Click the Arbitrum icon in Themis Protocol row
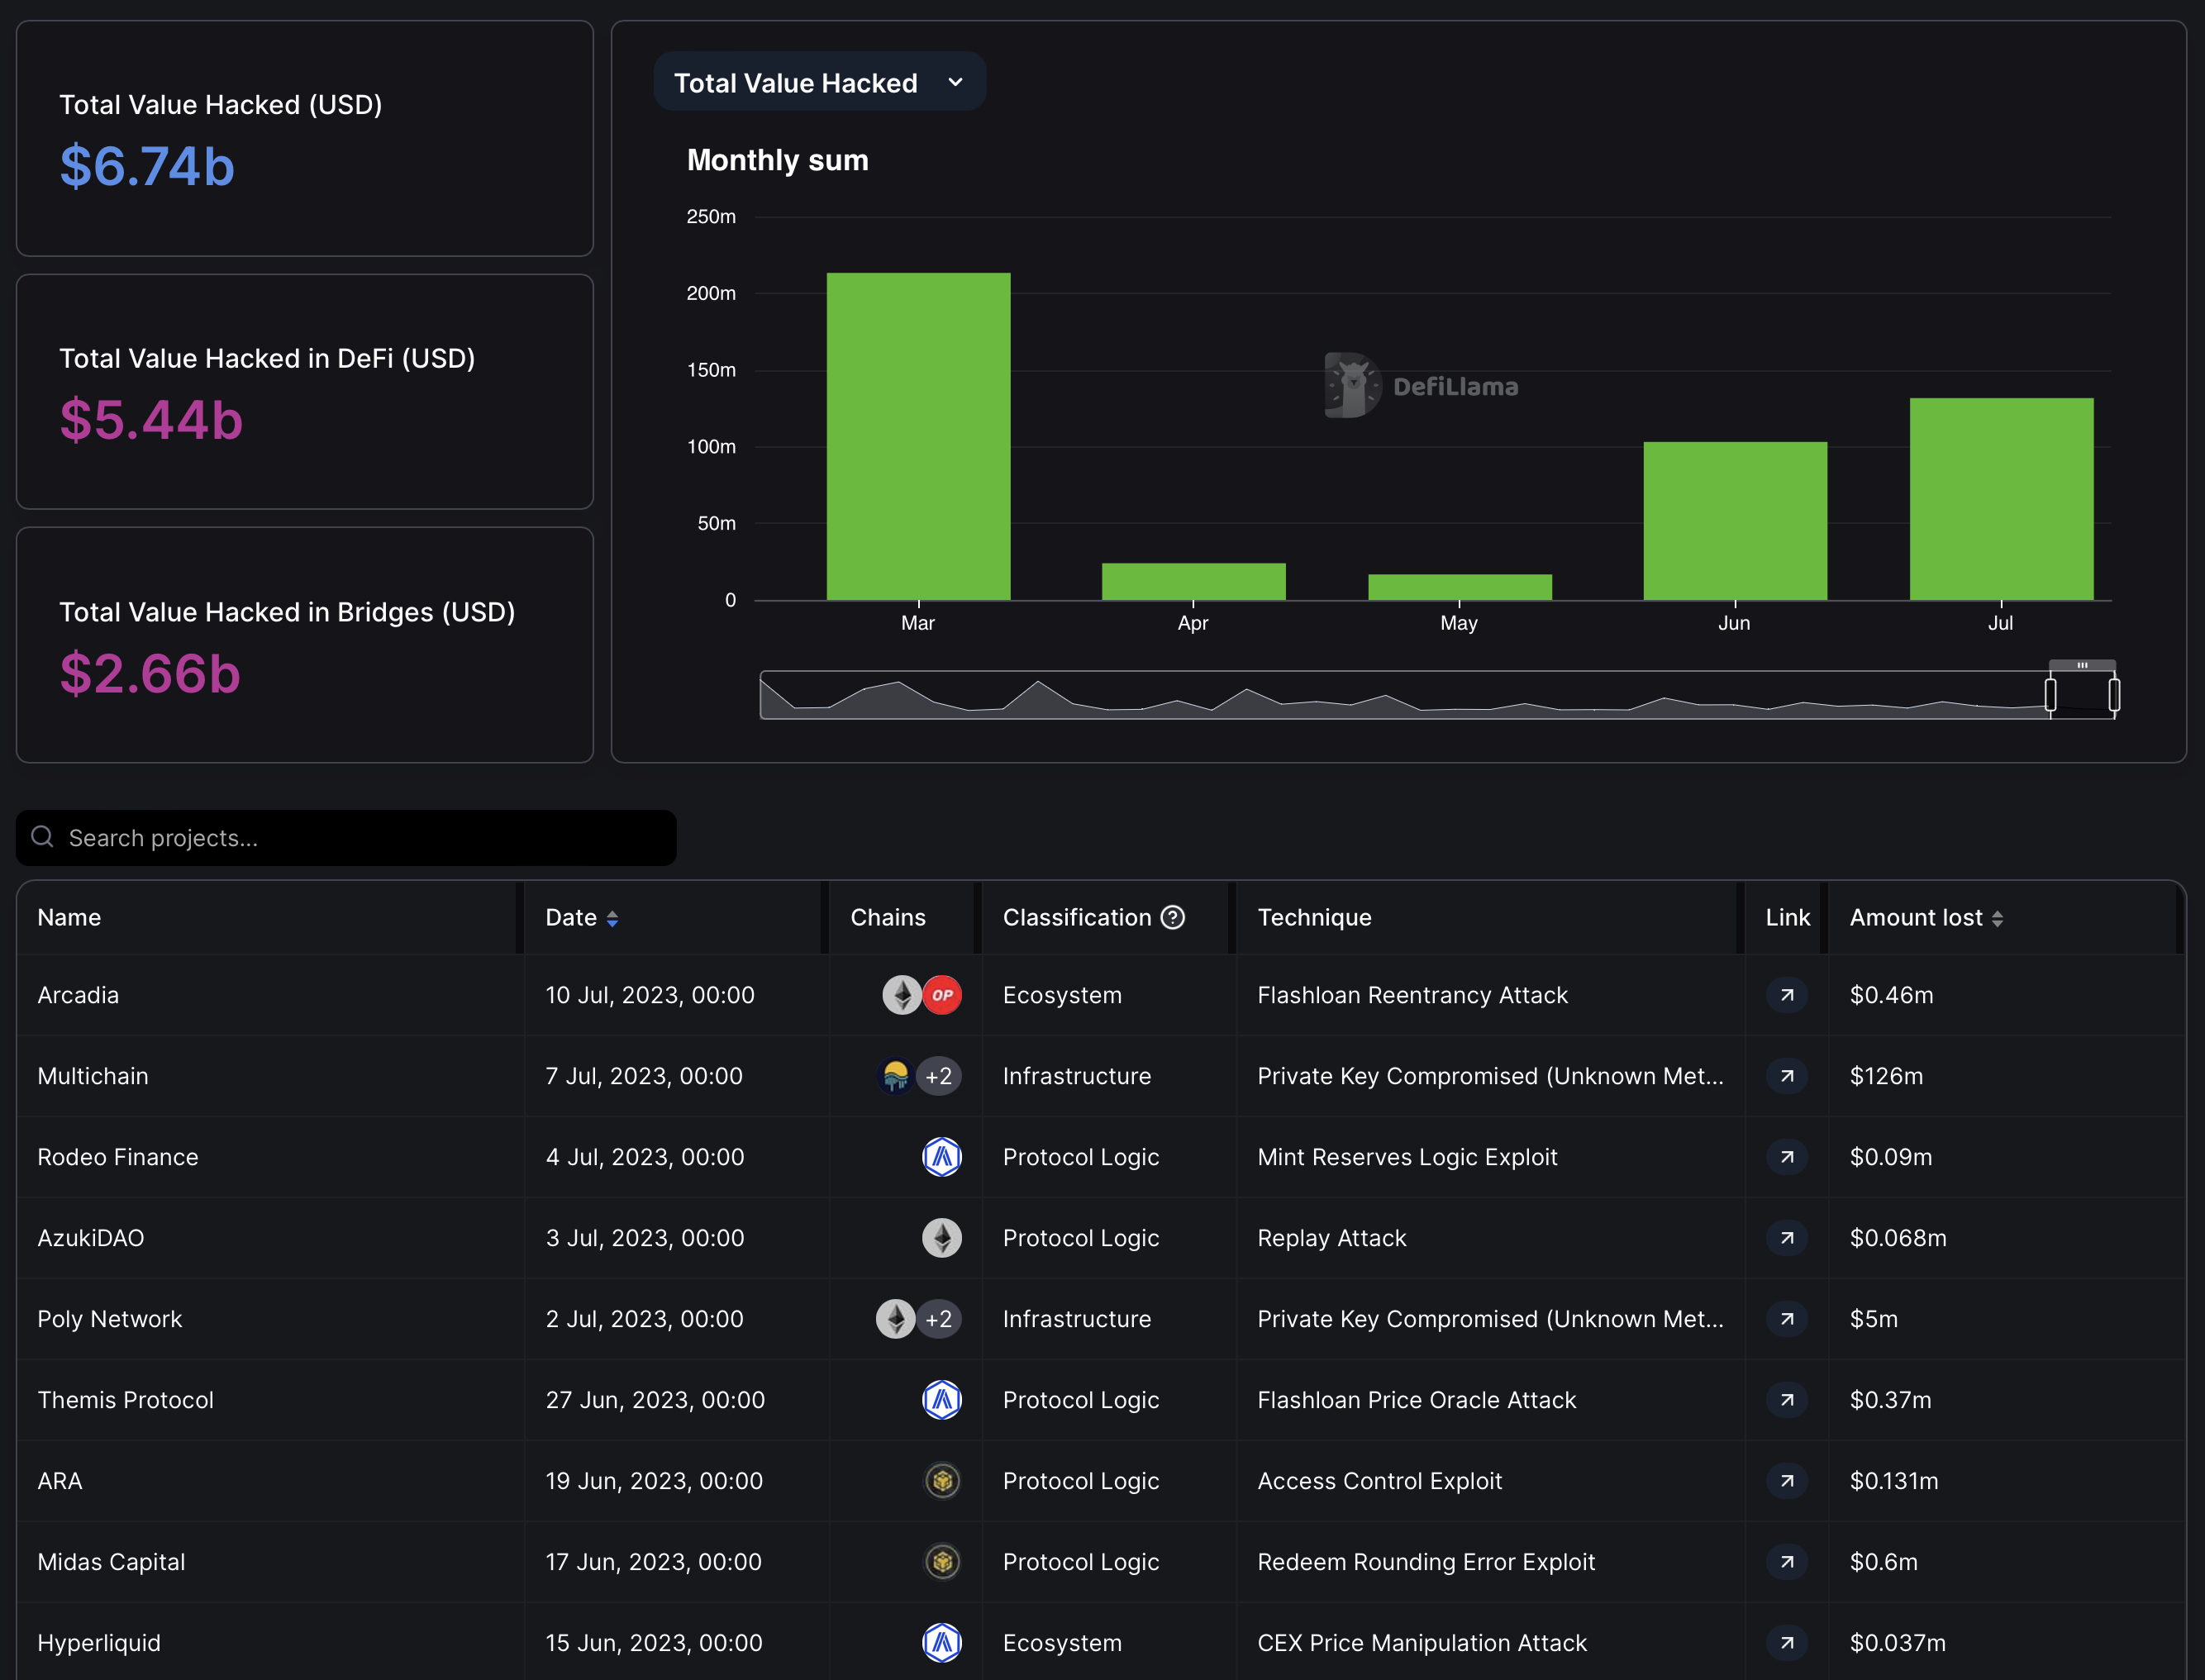This screenshot has height=1680, width=2205. point(942,1400)
